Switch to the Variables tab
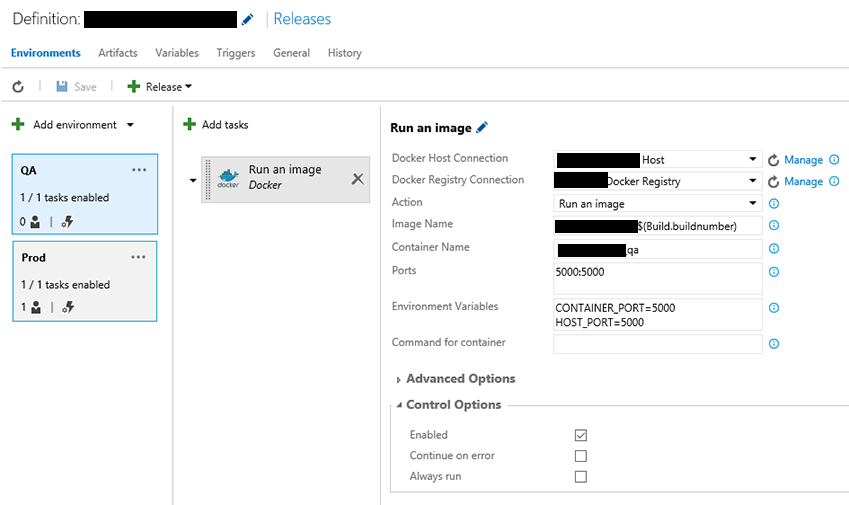Image resolution: width=849 pixels, height=505 pixels. [177, 53]
